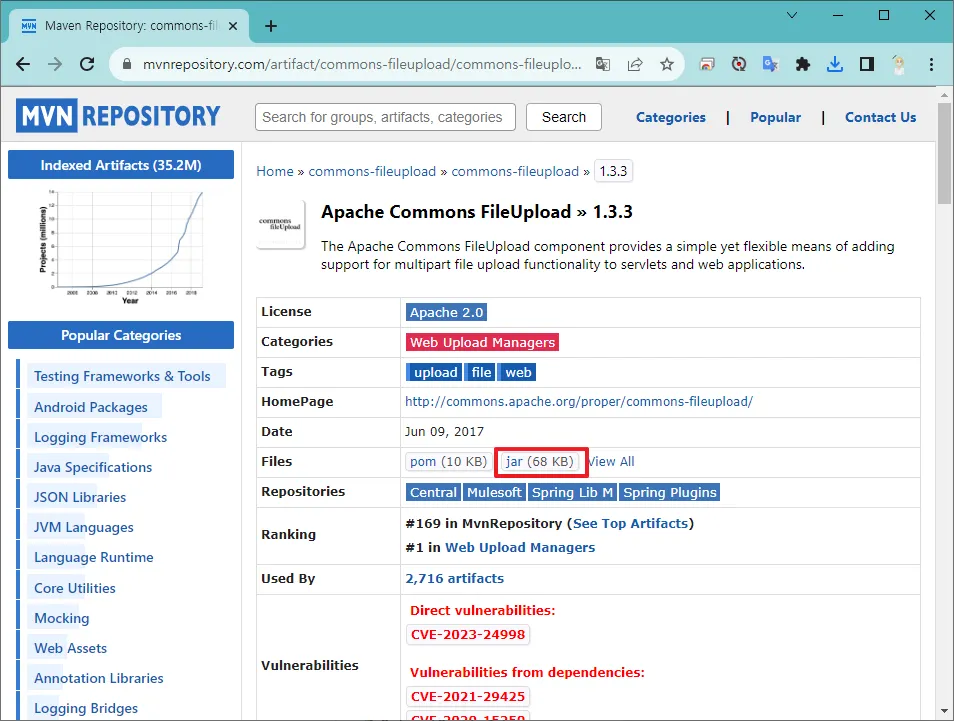Open the profile avatar icon

click(899, 64)
